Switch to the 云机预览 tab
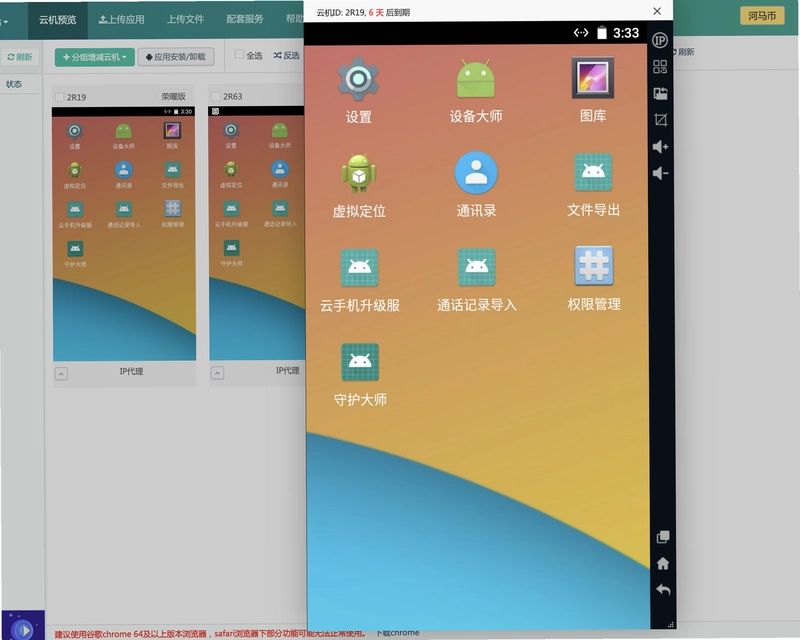 pos(58,20)
